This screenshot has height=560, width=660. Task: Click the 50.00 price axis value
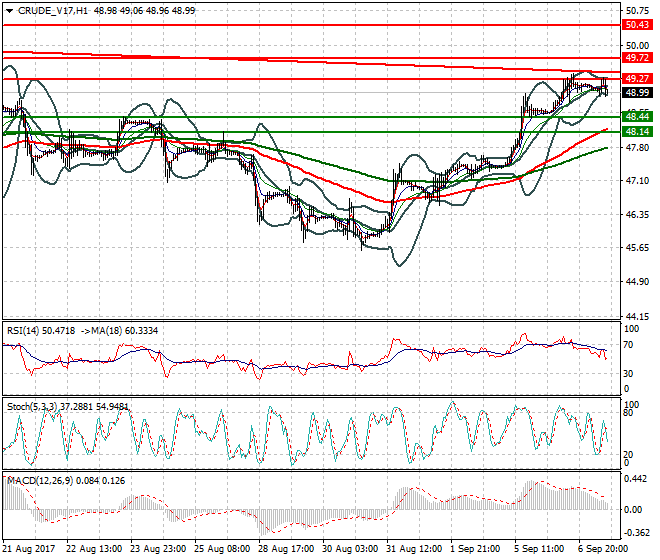[637, 45]
